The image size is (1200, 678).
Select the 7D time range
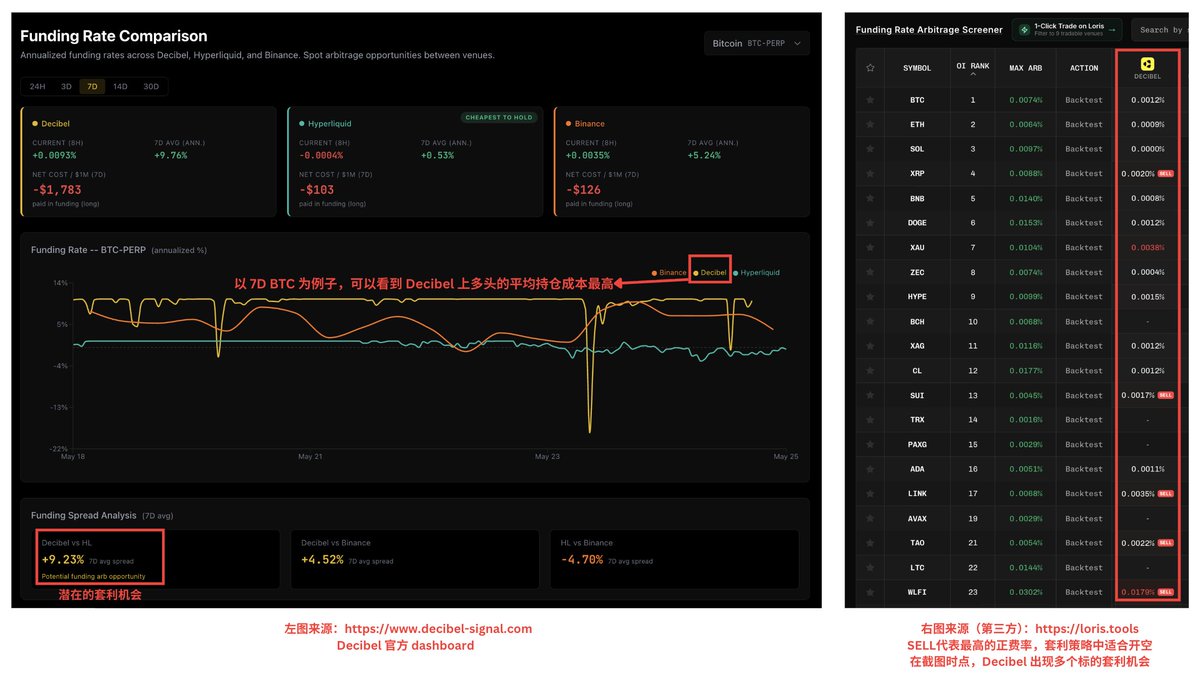[92, 87]
